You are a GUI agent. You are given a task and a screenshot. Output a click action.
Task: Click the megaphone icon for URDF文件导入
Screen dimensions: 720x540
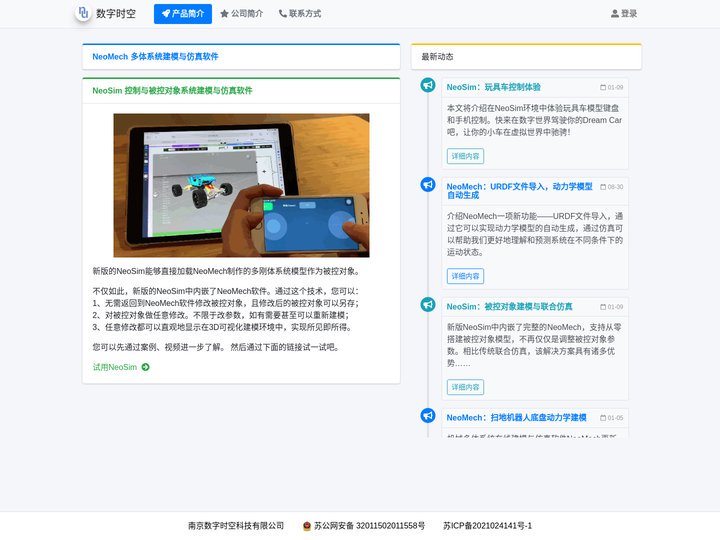(428, 185)
